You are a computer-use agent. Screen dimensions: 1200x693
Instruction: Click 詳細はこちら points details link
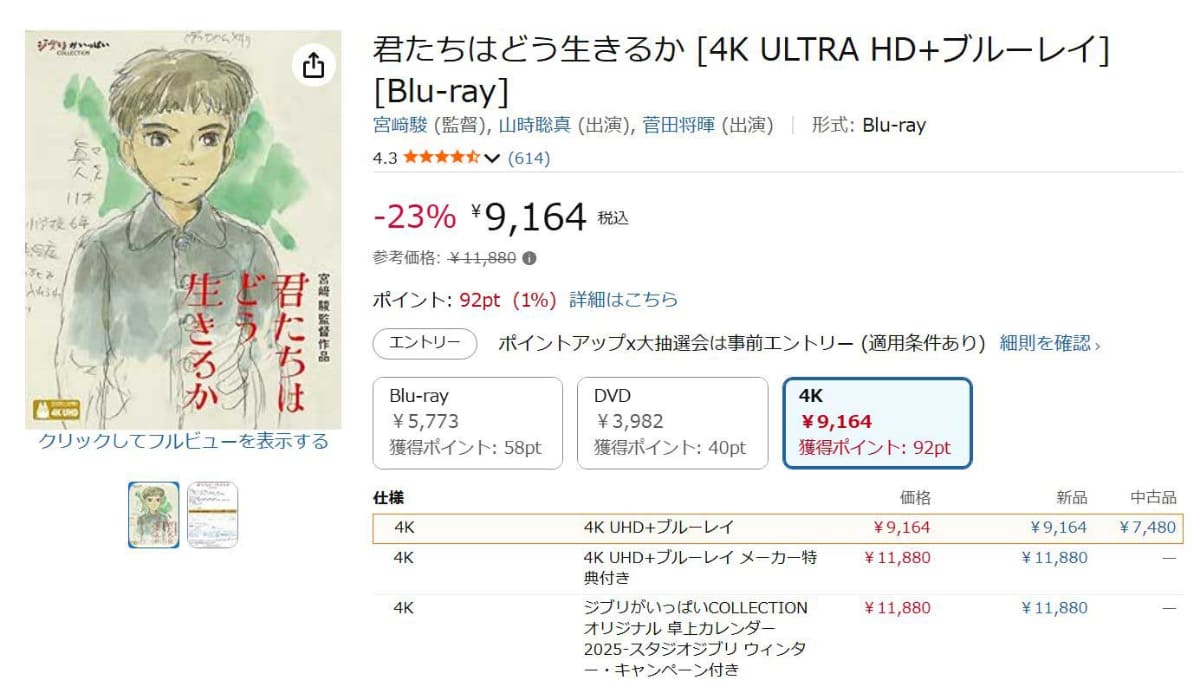tap(624, 299)
